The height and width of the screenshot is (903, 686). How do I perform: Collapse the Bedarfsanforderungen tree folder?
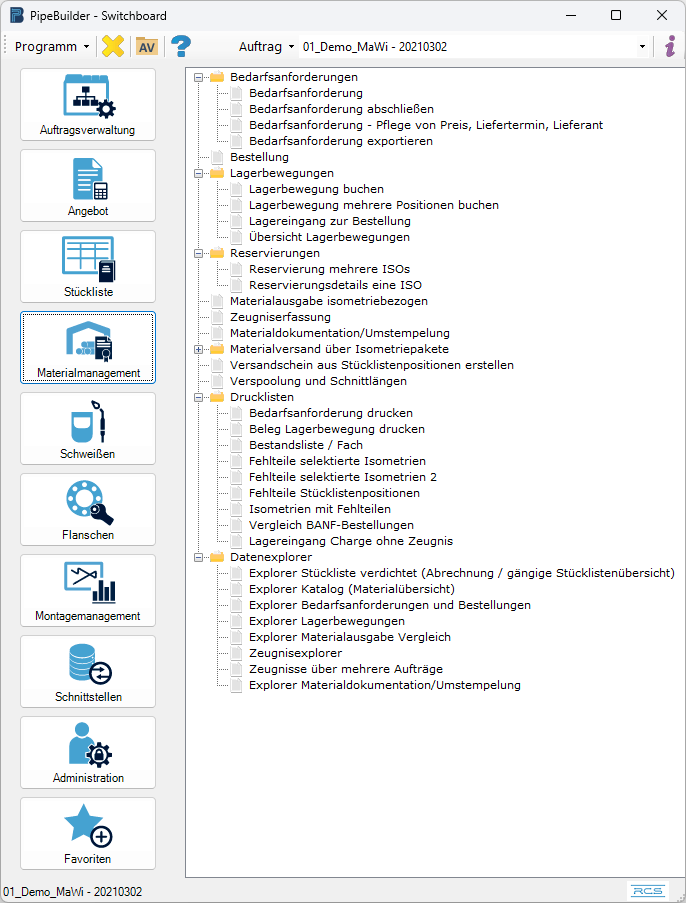click(x=199, y=77)
